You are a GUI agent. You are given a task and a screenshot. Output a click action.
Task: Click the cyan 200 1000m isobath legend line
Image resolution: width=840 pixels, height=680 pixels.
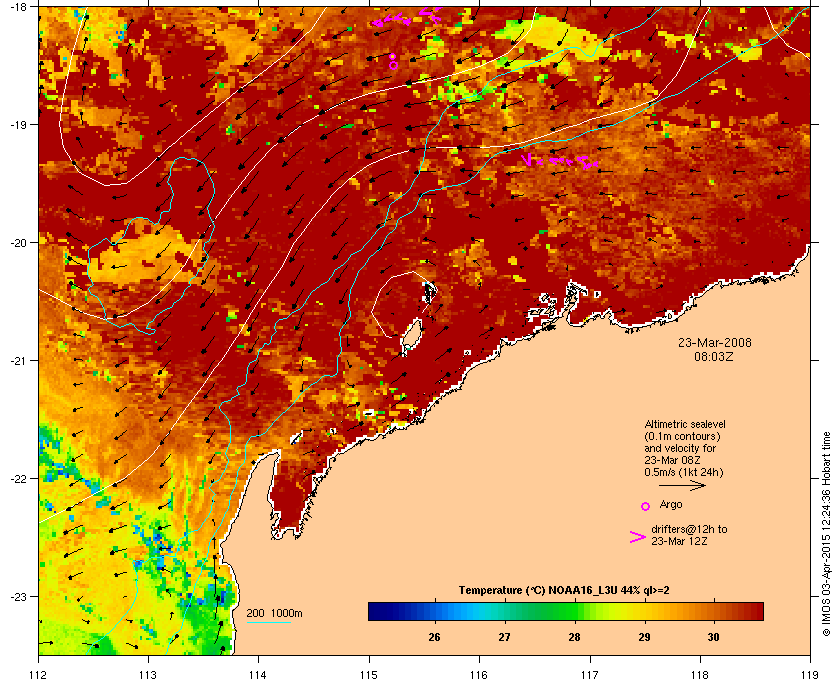coord(268,622)
